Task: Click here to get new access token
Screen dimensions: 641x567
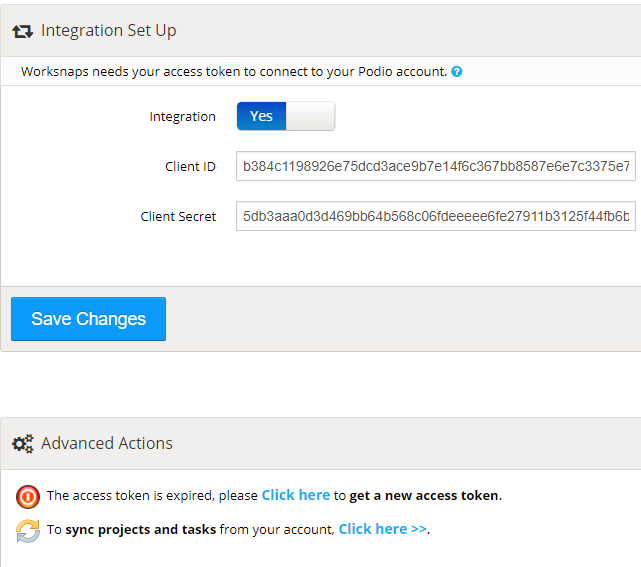Action: coord(296,495)
